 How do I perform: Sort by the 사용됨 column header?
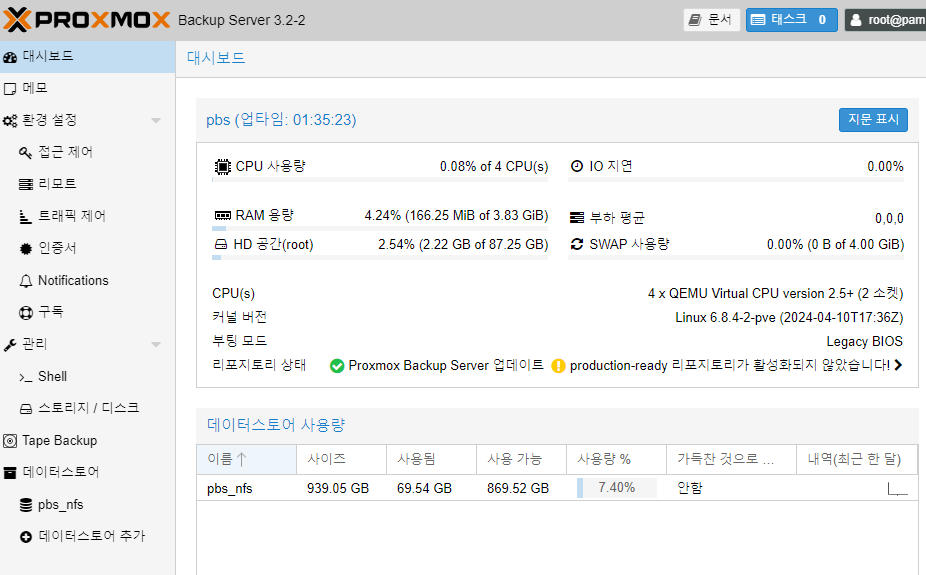[x=431, y=459]
